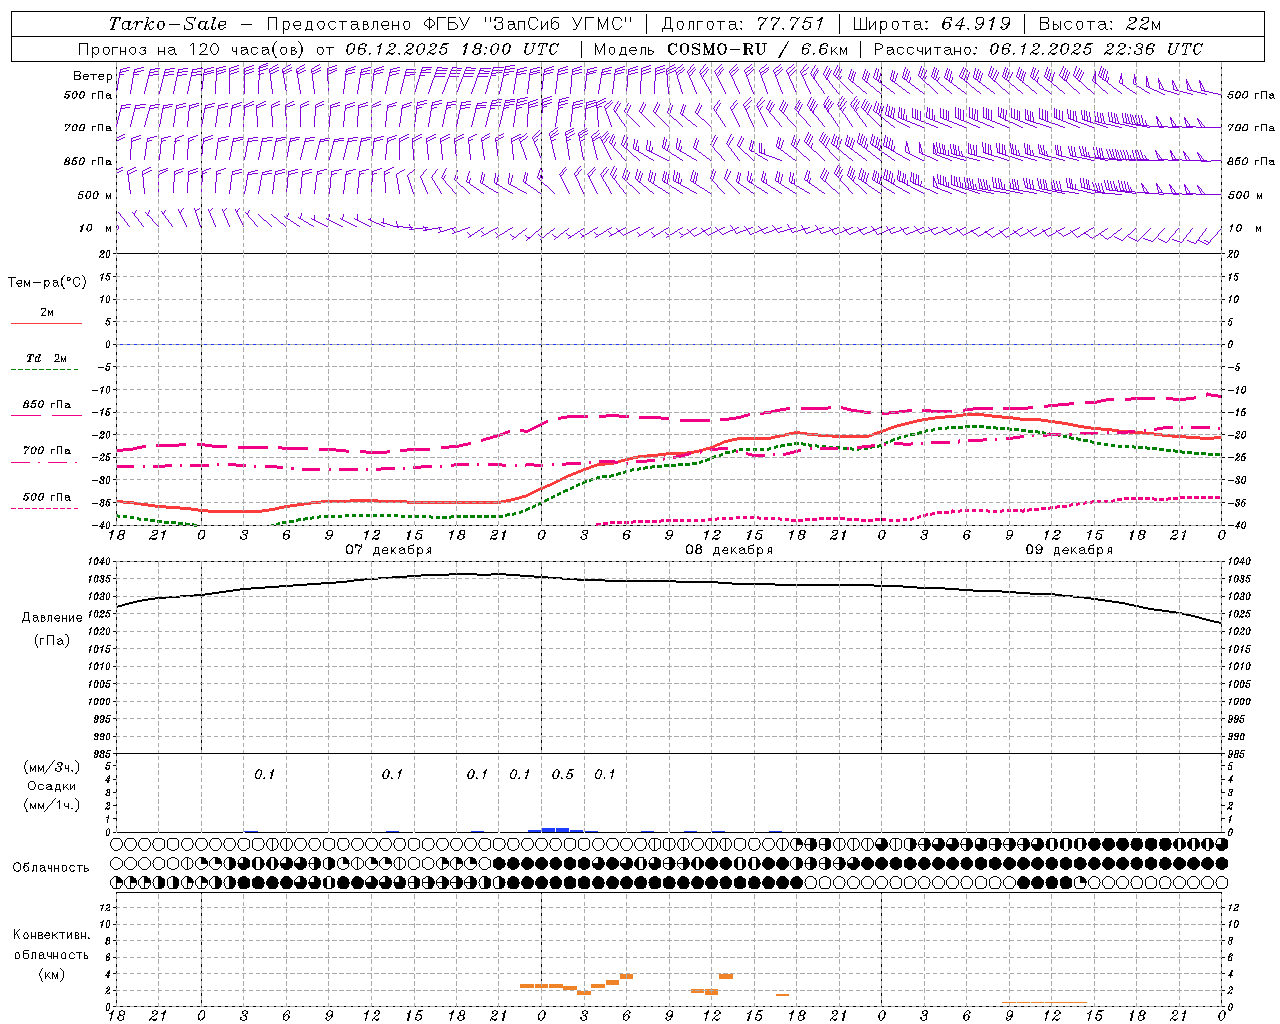Click the '09 декабря' date label
This screenshot has width=1280, height=1024.
pos(1069,550)
